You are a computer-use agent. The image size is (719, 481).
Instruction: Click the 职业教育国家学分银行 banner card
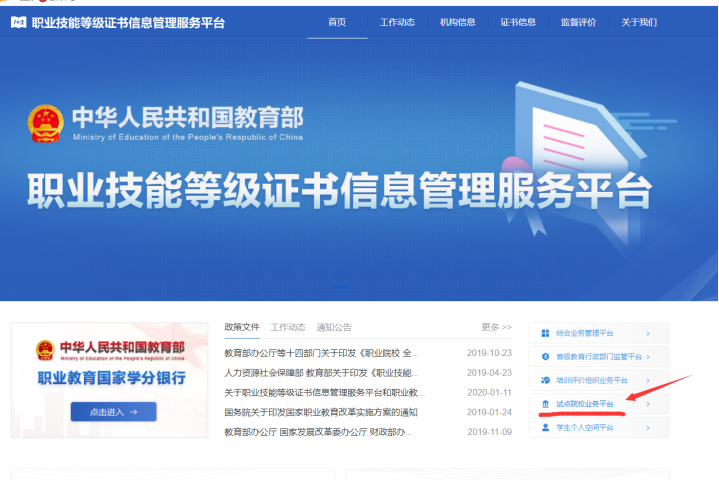(x=109, y=379)
